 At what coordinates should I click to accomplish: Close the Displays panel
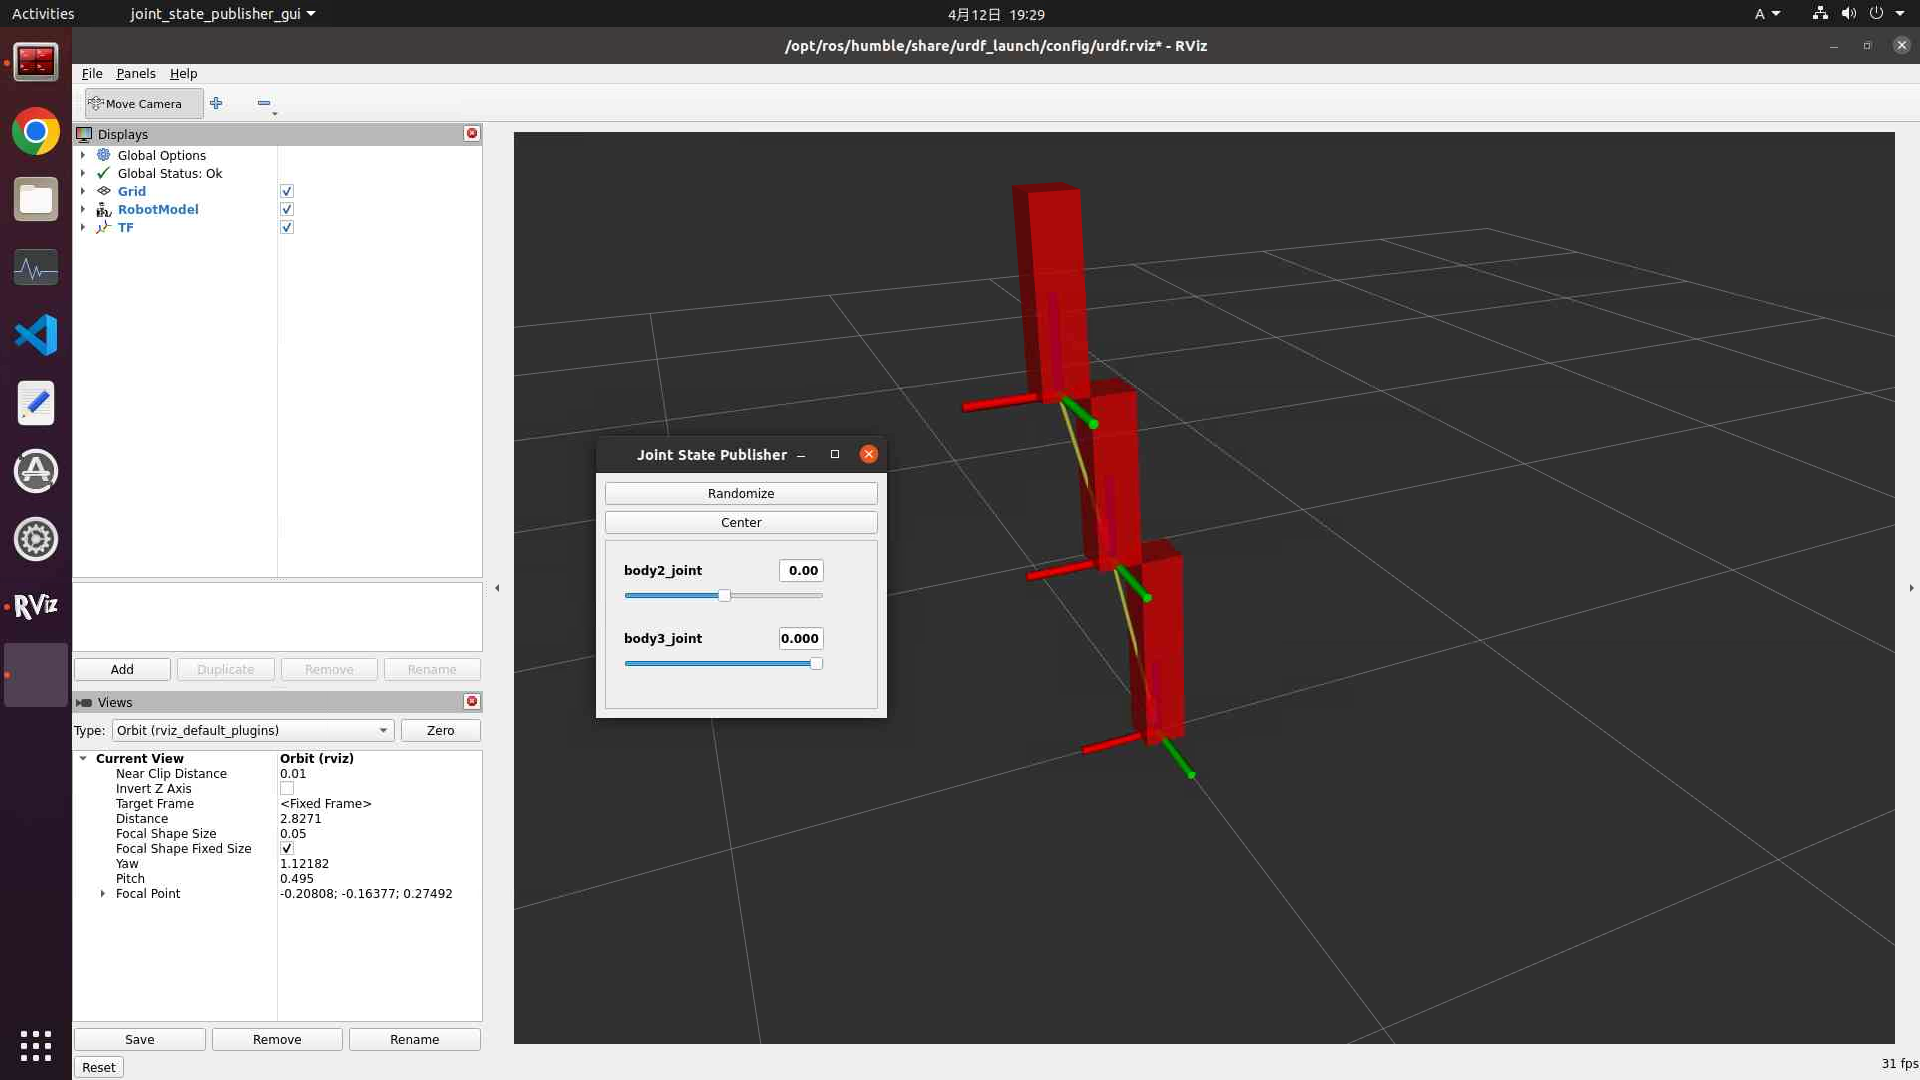coord(472,134)
